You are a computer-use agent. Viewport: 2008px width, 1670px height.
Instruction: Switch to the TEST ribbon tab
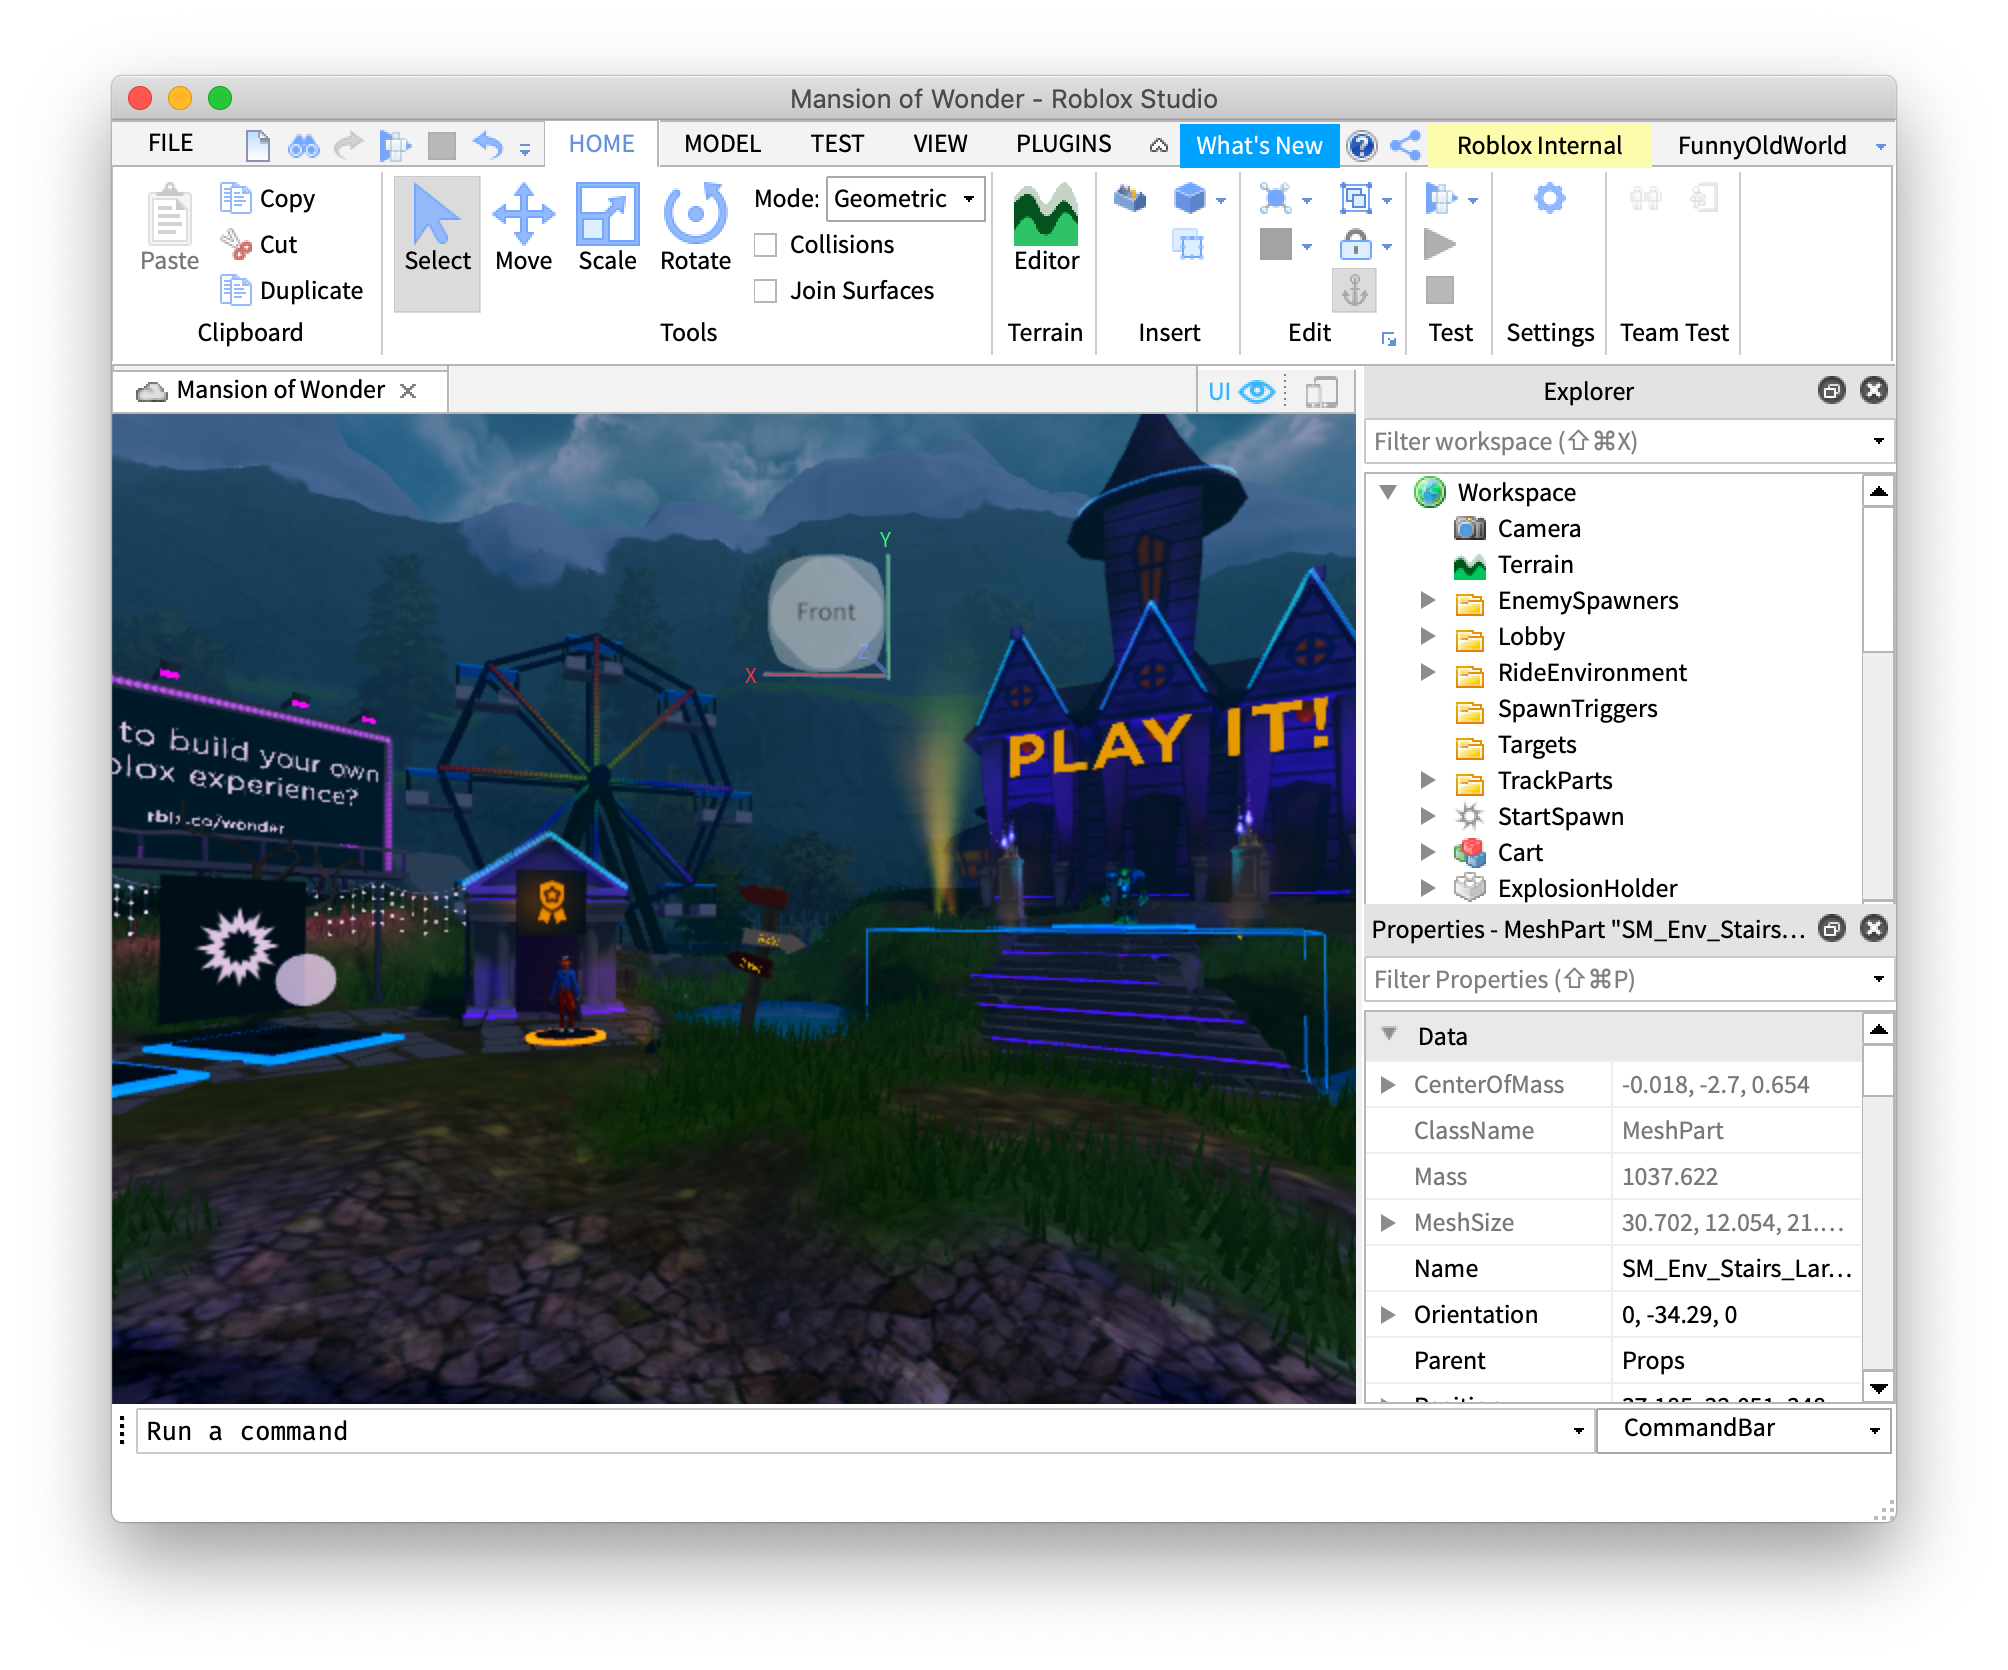pyautogui.click(x=836, y=144)
